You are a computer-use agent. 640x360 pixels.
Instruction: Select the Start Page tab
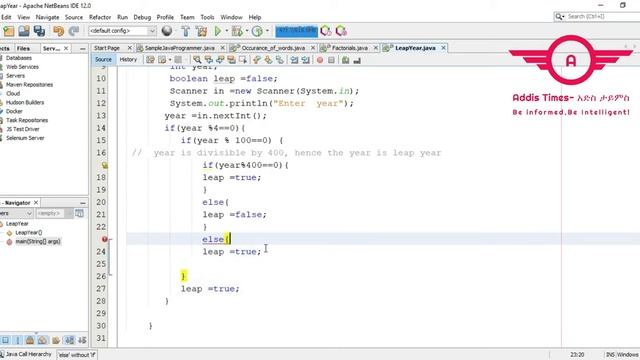pyautogui.click(x=107, y=48)
